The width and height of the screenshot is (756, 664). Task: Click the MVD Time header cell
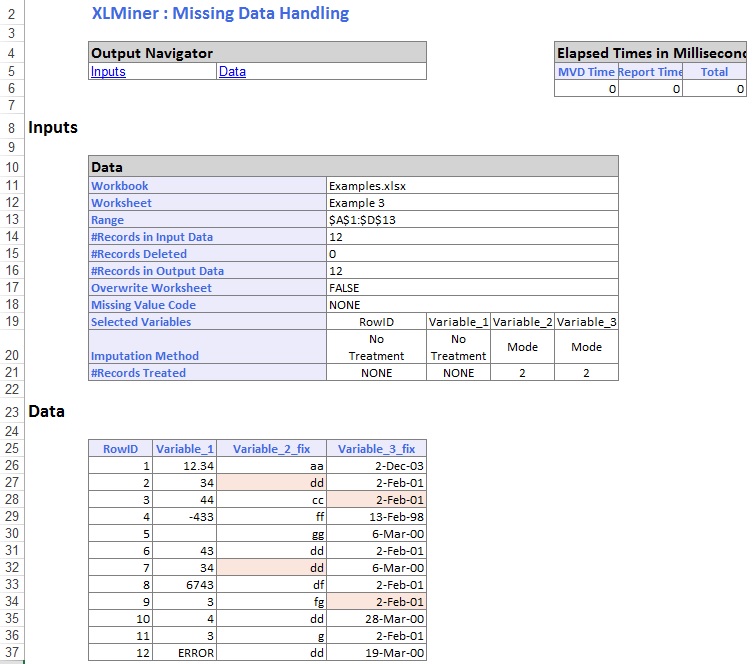[586, 72]
